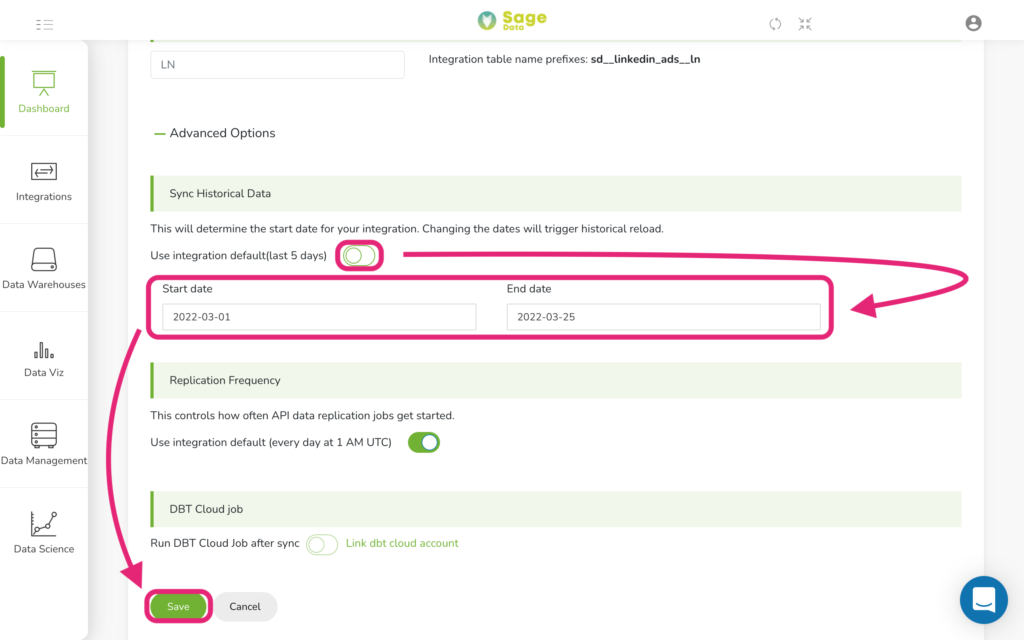This screenshot has height=640, width=1024.
Task: Click the LN table prefix input field
Action: [x=278, y=65]
